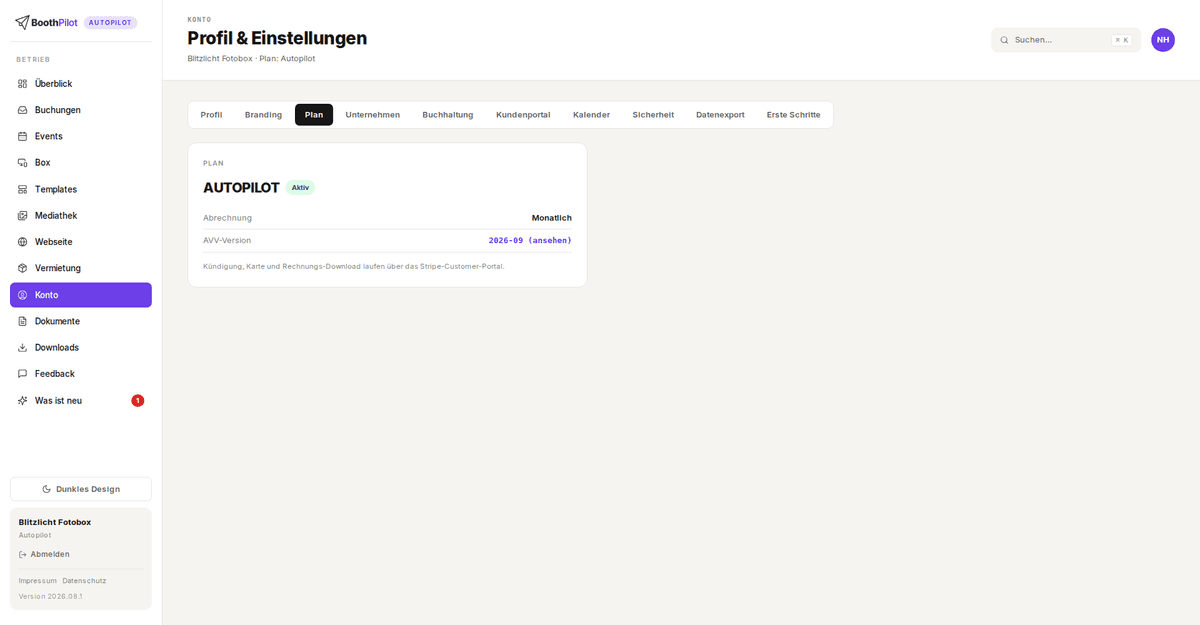
Task: Click the Version 2026.08.1 text
Action: (x=51, y=597)
